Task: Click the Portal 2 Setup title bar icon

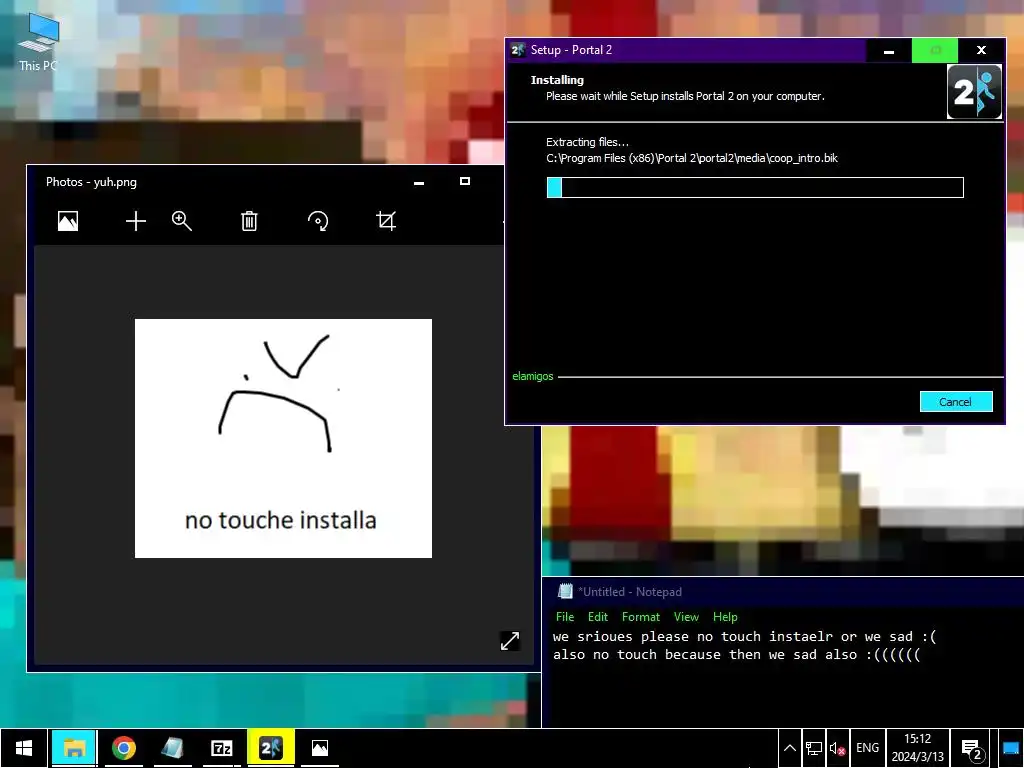Action: click(x=519, y=50)
